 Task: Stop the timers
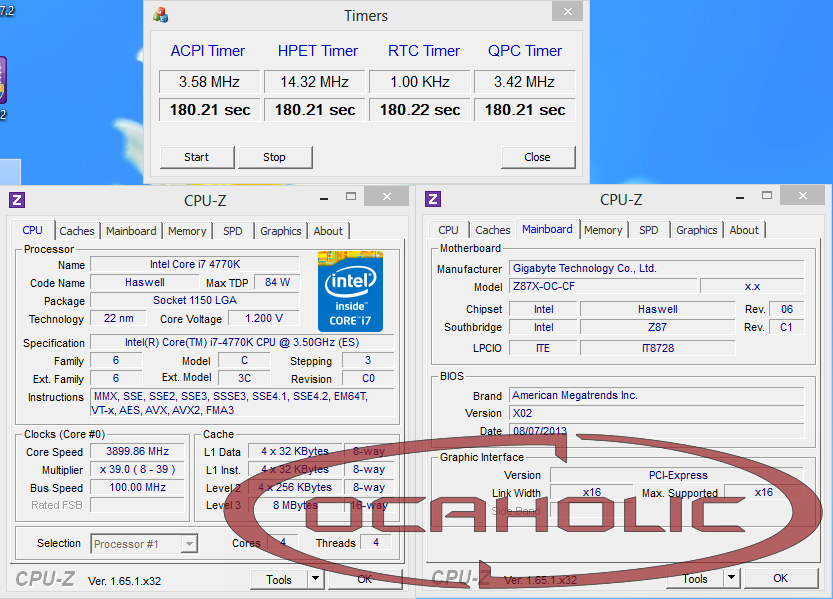click(x=275, y=157)
